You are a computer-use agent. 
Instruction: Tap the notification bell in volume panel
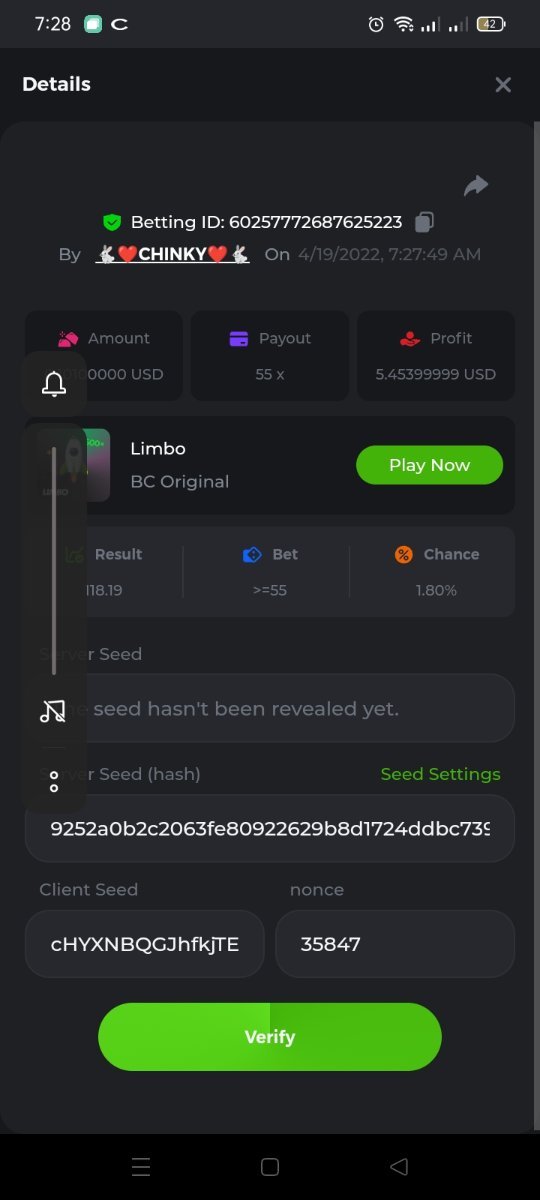point(54,383)
